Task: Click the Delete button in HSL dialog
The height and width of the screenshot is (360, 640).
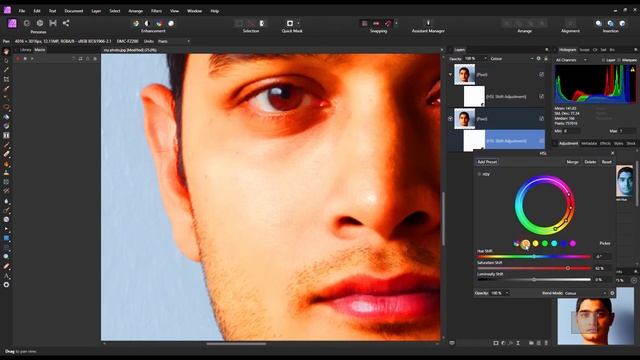Action: [x=590, y=162]
